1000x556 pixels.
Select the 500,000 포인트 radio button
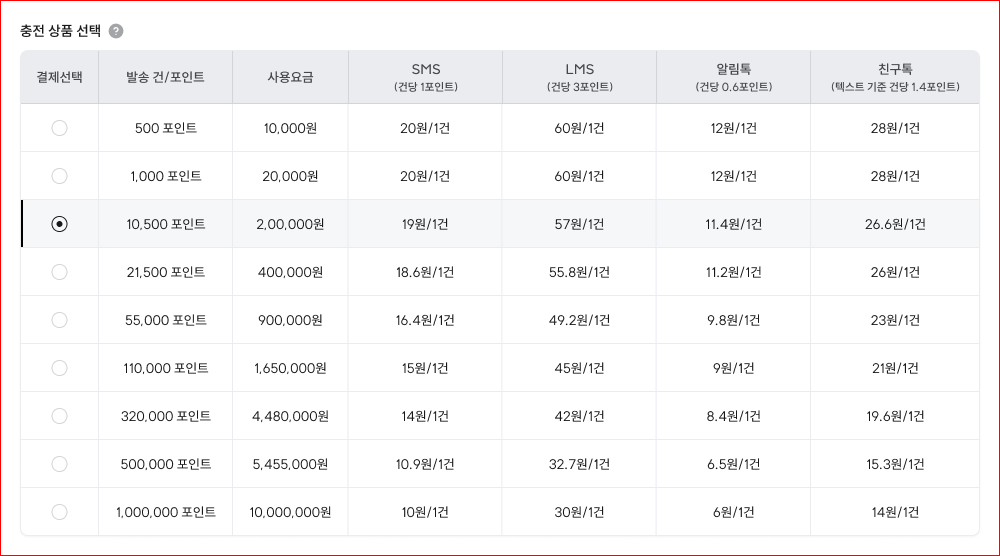point(59,464)
